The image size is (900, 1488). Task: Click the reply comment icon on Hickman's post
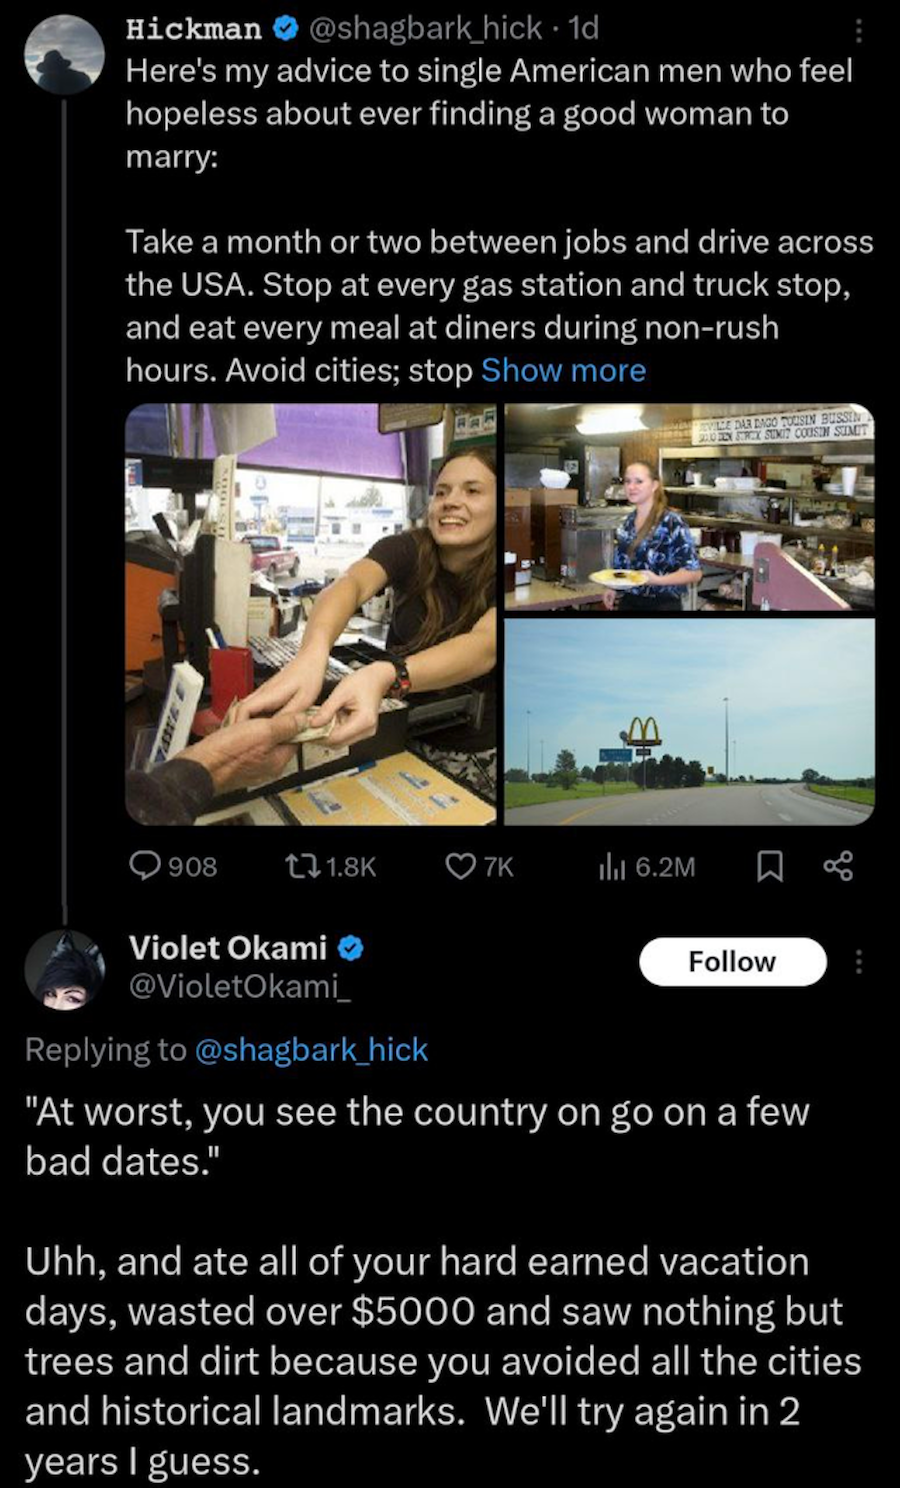(147, 865)
